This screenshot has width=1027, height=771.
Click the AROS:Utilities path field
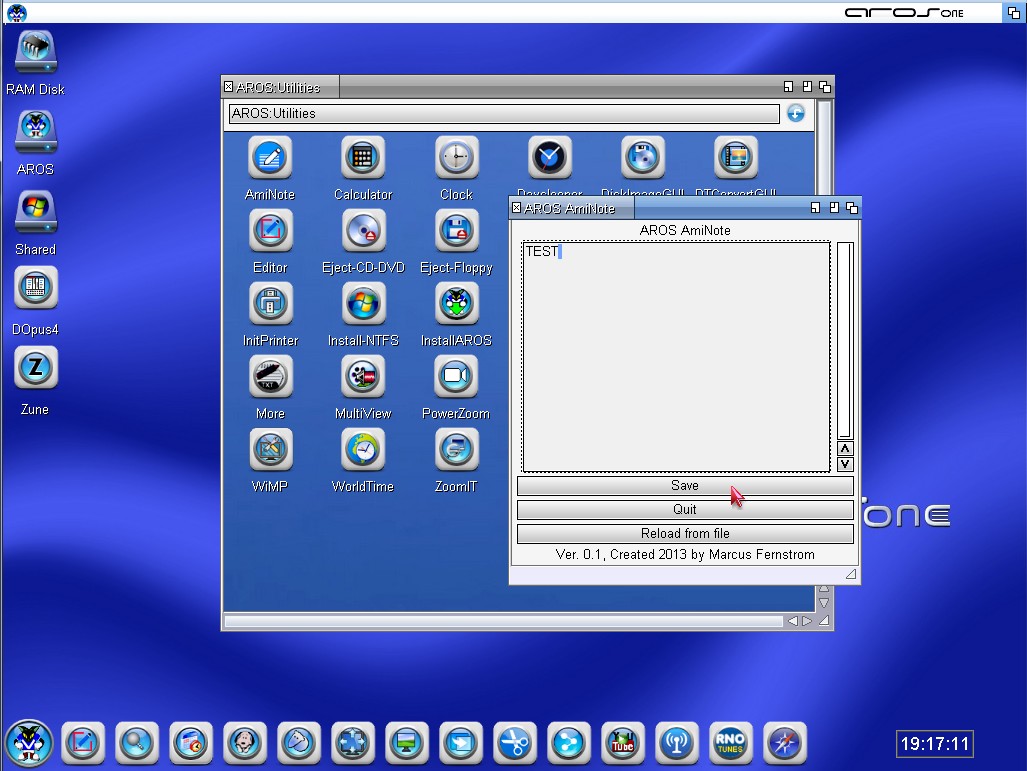click(504, 114)
